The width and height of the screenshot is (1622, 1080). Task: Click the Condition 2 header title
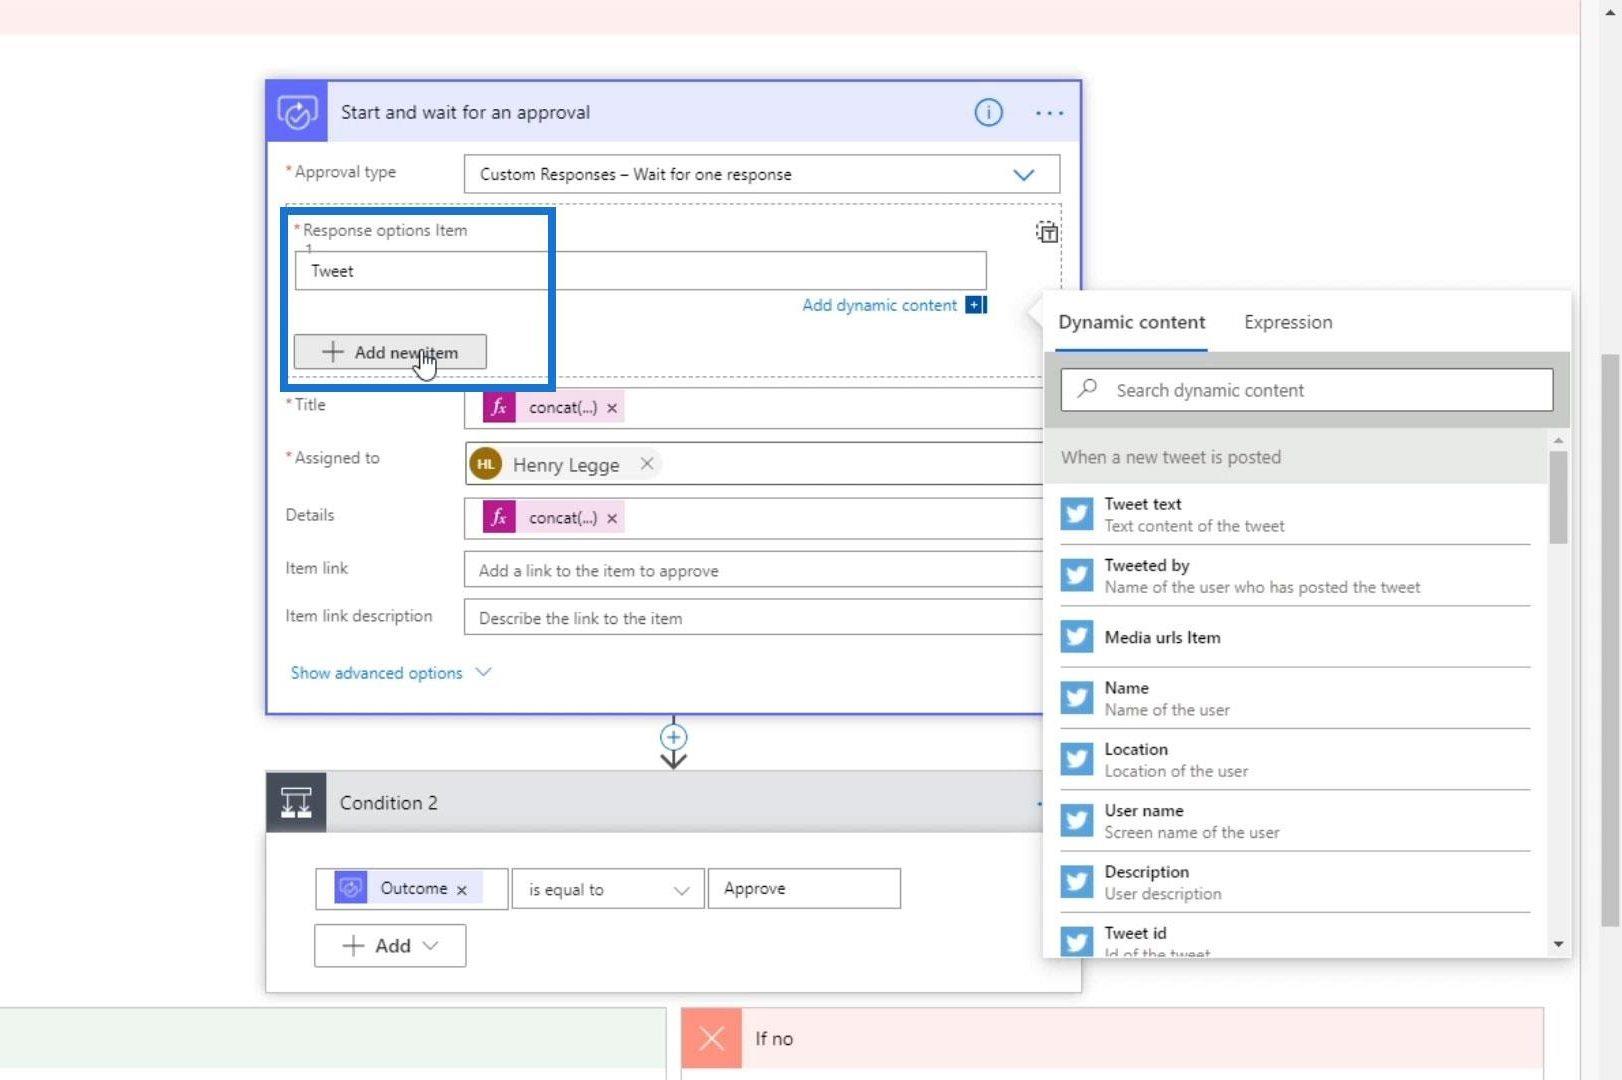(388, 803)
